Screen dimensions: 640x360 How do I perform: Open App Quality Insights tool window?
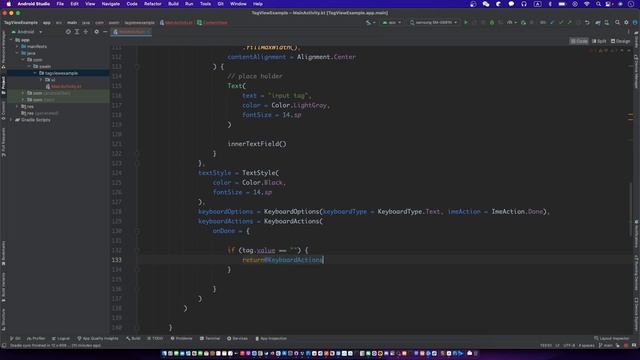98,338
